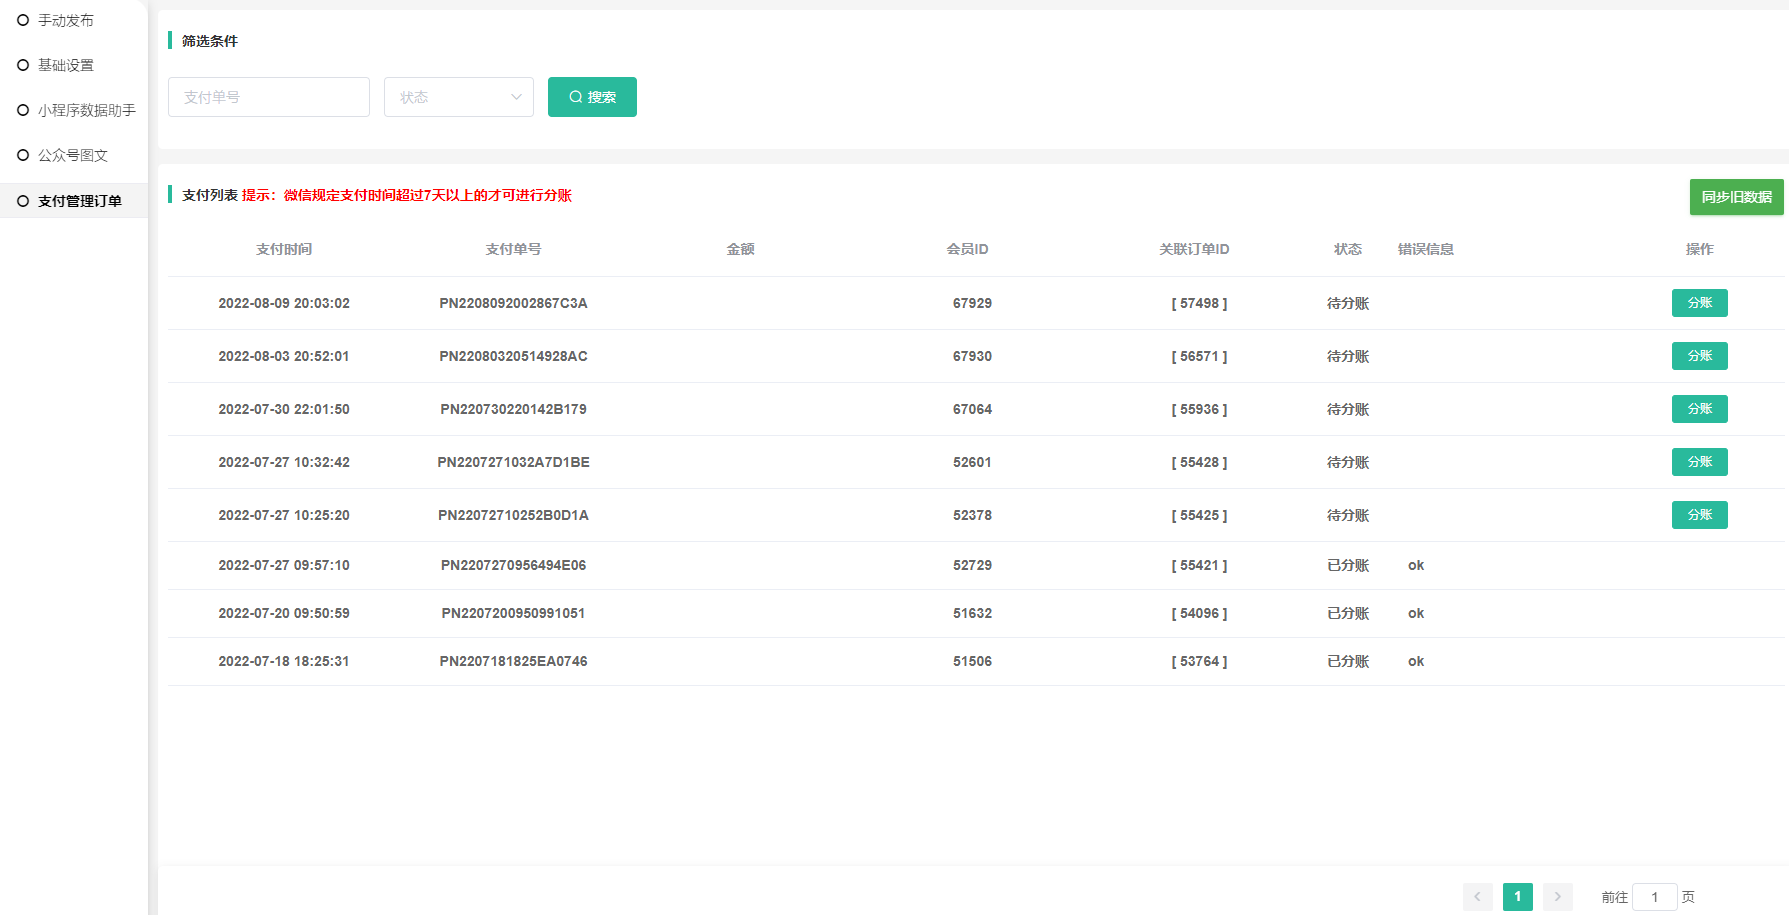Click 分账 for order PN2208092002867C3A
1789x915 pixels.
(x=1699, y=303)
